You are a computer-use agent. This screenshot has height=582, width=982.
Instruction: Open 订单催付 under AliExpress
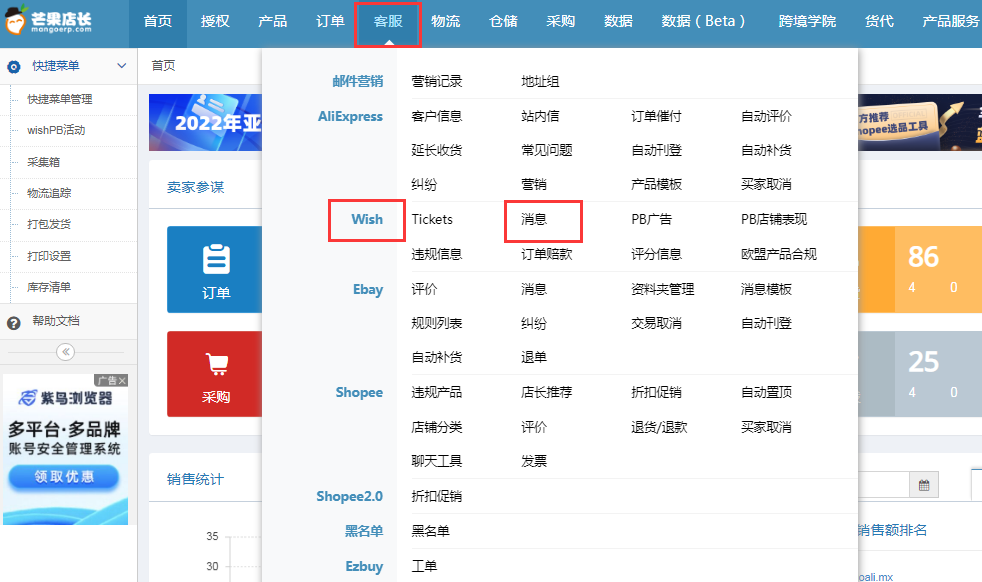656,116
